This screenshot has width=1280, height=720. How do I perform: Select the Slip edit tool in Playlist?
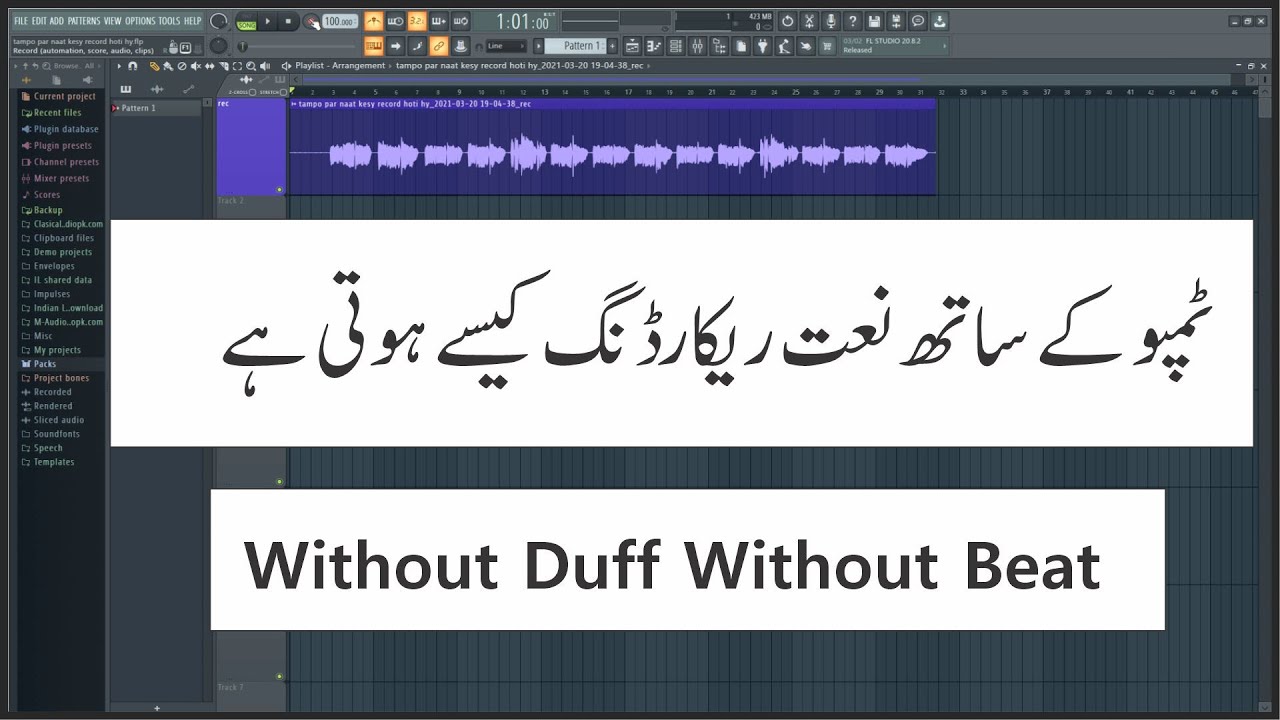click(210, 66)
